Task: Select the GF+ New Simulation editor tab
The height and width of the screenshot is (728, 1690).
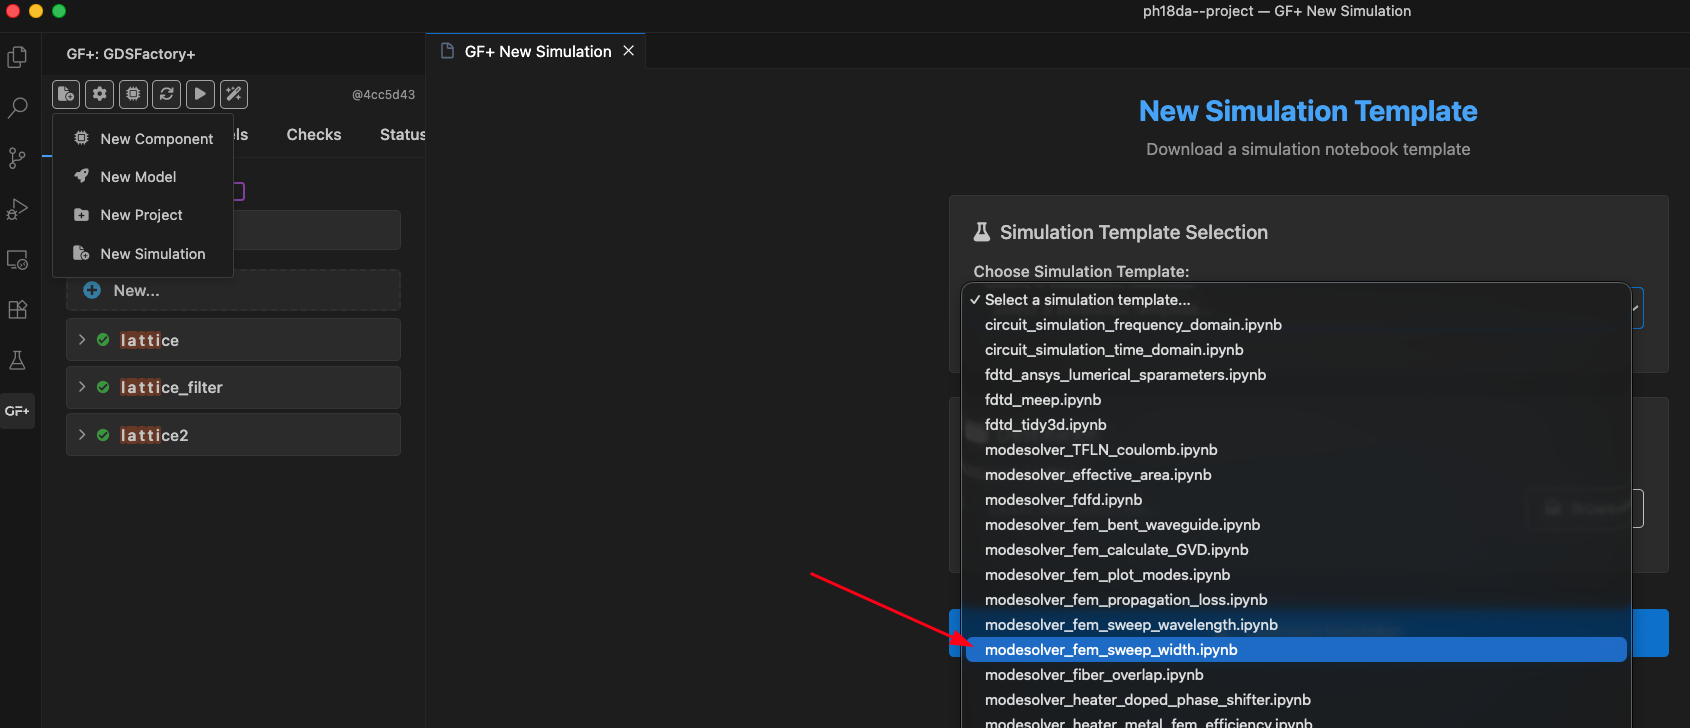Action: point(538,51)
